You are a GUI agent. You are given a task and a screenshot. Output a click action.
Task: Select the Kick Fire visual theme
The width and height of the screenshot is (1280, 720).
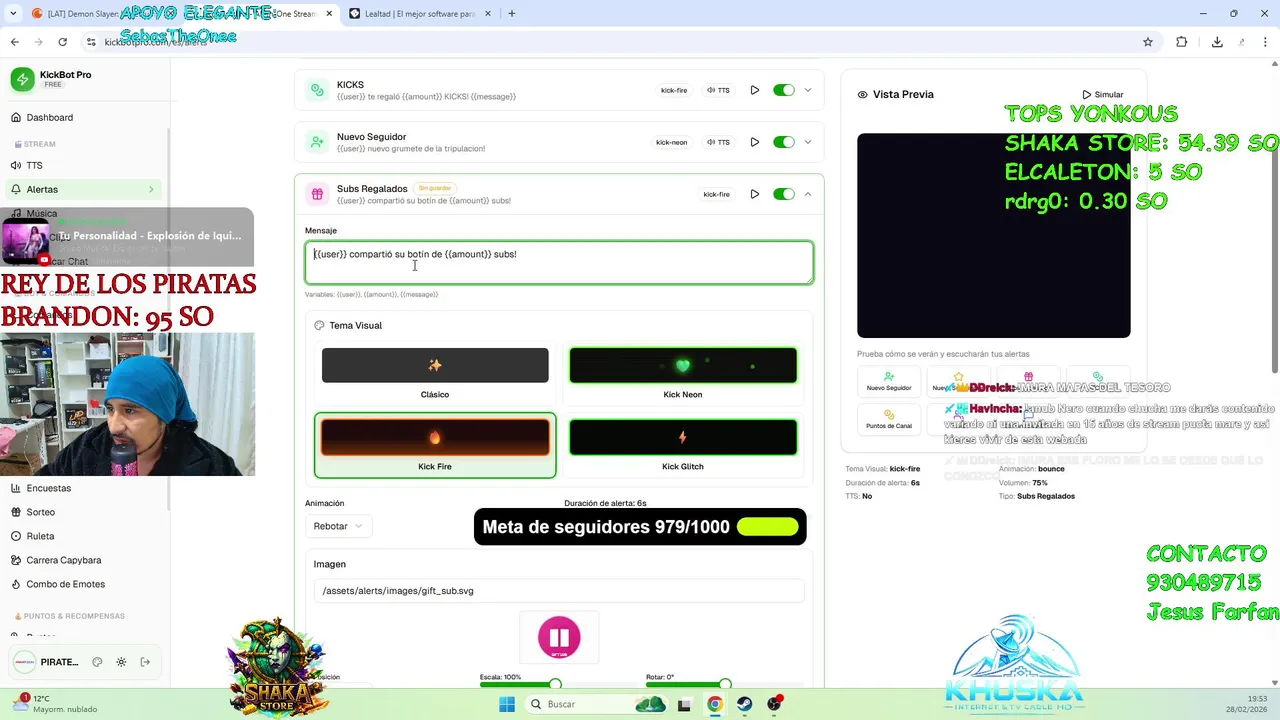point(435,445)
